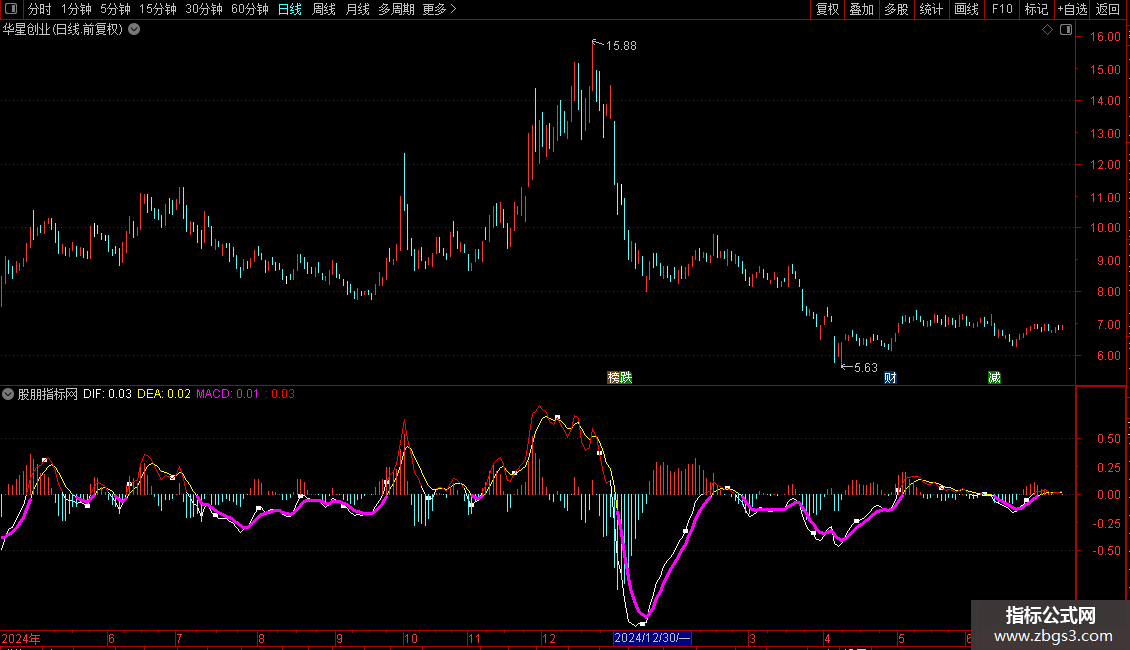Screen dimensions: 1130x650
Task: Click the 2024年 label on time axis
Action: [21, 638]
